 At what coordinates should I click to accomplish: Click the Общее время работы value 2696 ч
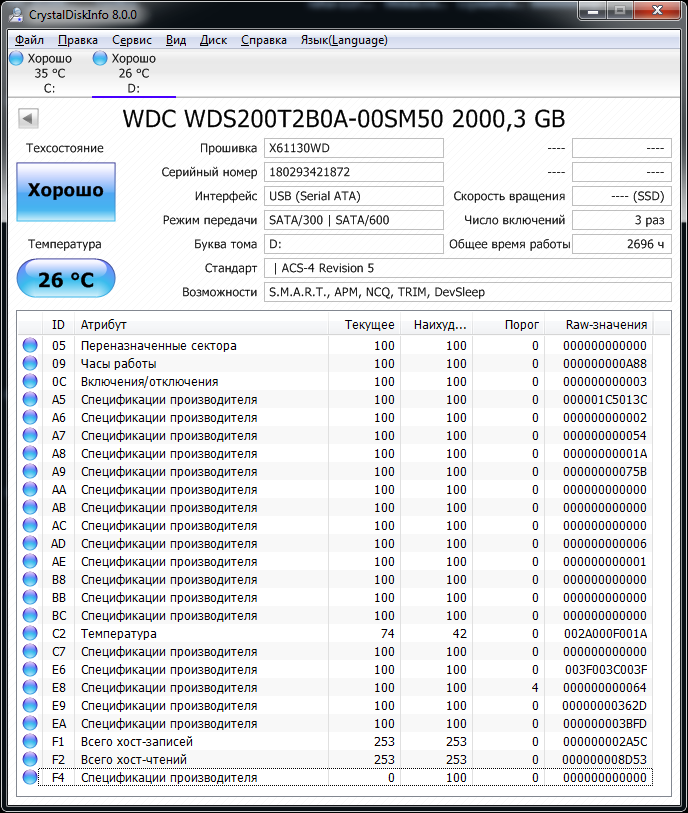pyautogui.click(x=622, y=244)
